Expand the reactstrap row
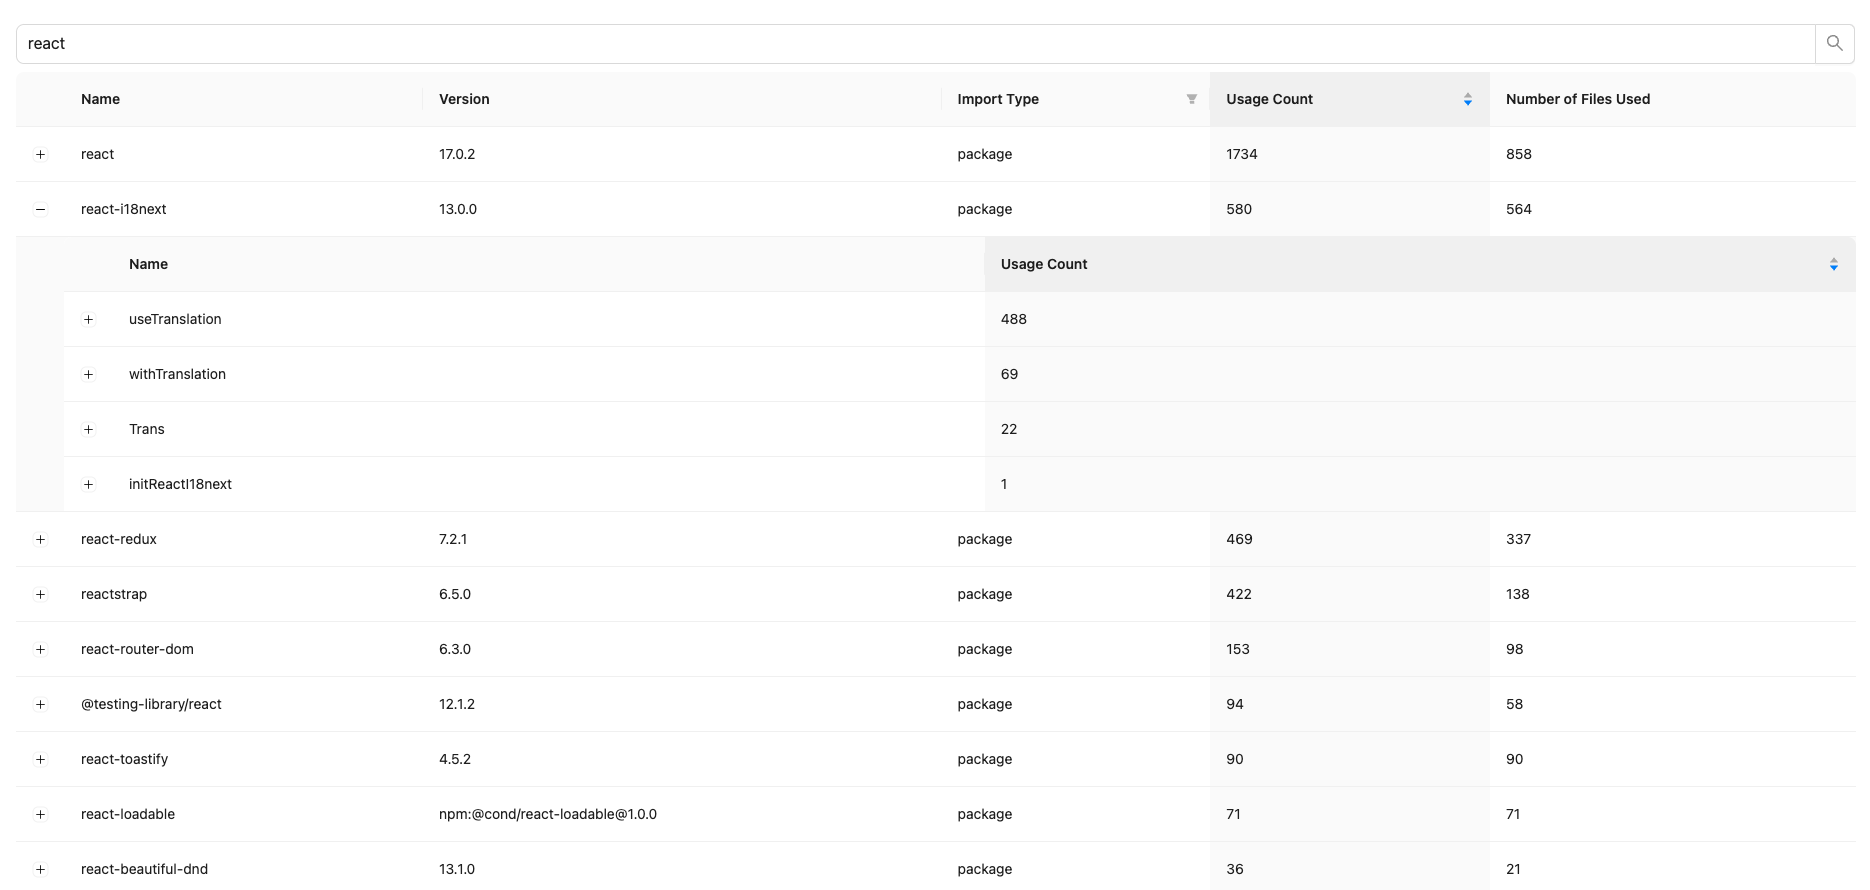This screenshot has width=1870, height=890. click(40, 594)
